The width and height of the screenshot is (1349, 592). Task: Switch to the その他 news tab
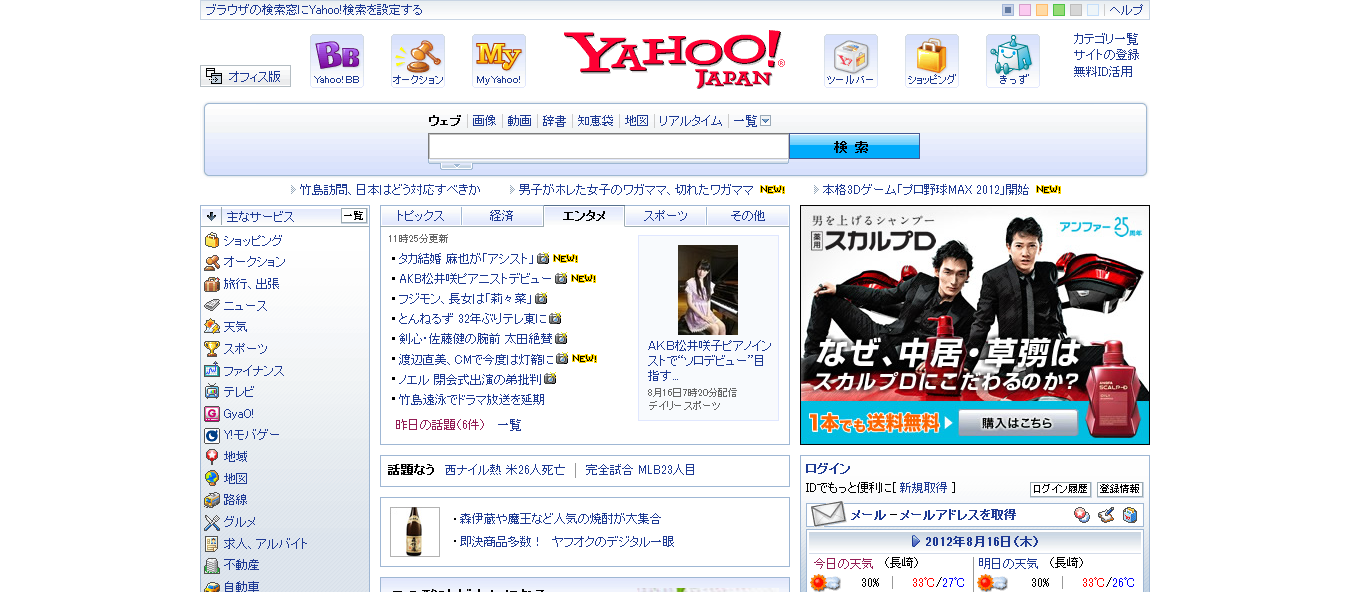coord(747,216)
